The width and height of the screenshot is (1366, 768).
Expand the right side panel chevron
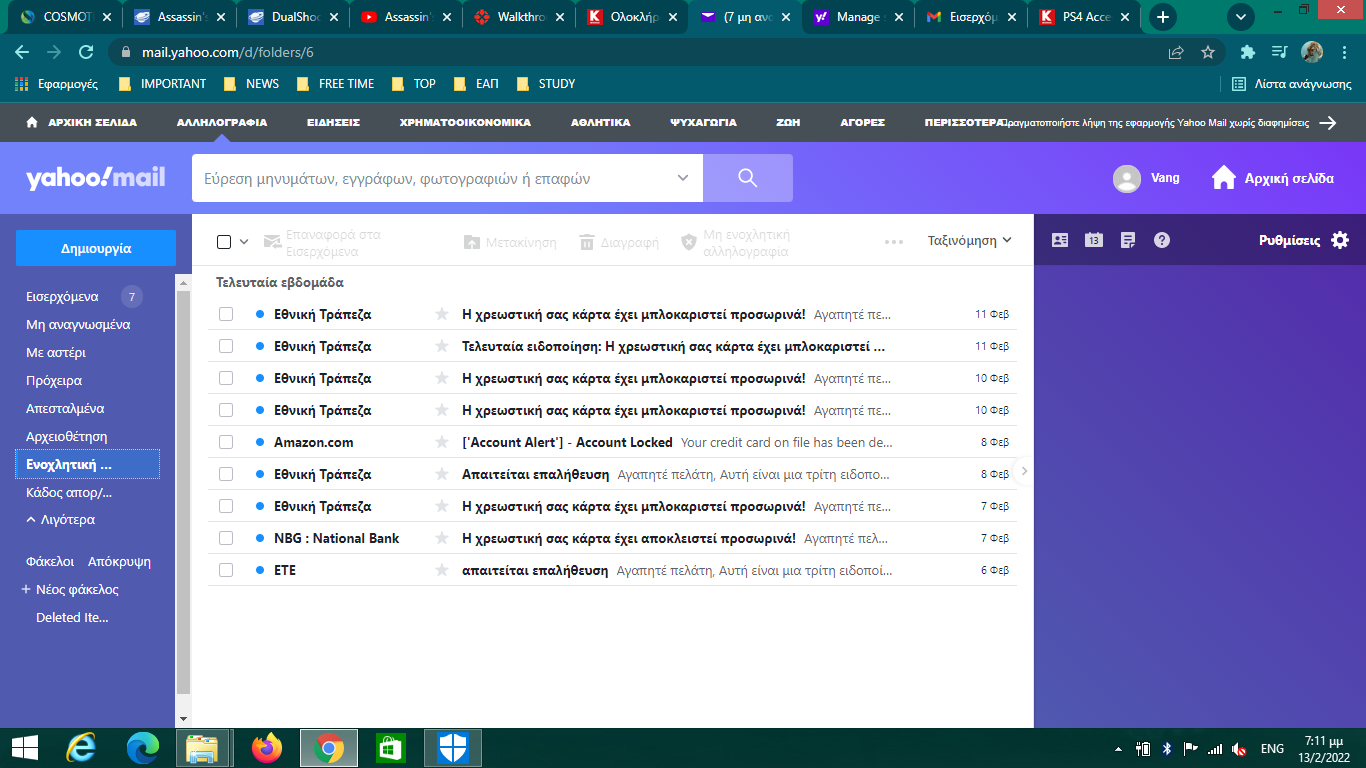[1023, 471]
